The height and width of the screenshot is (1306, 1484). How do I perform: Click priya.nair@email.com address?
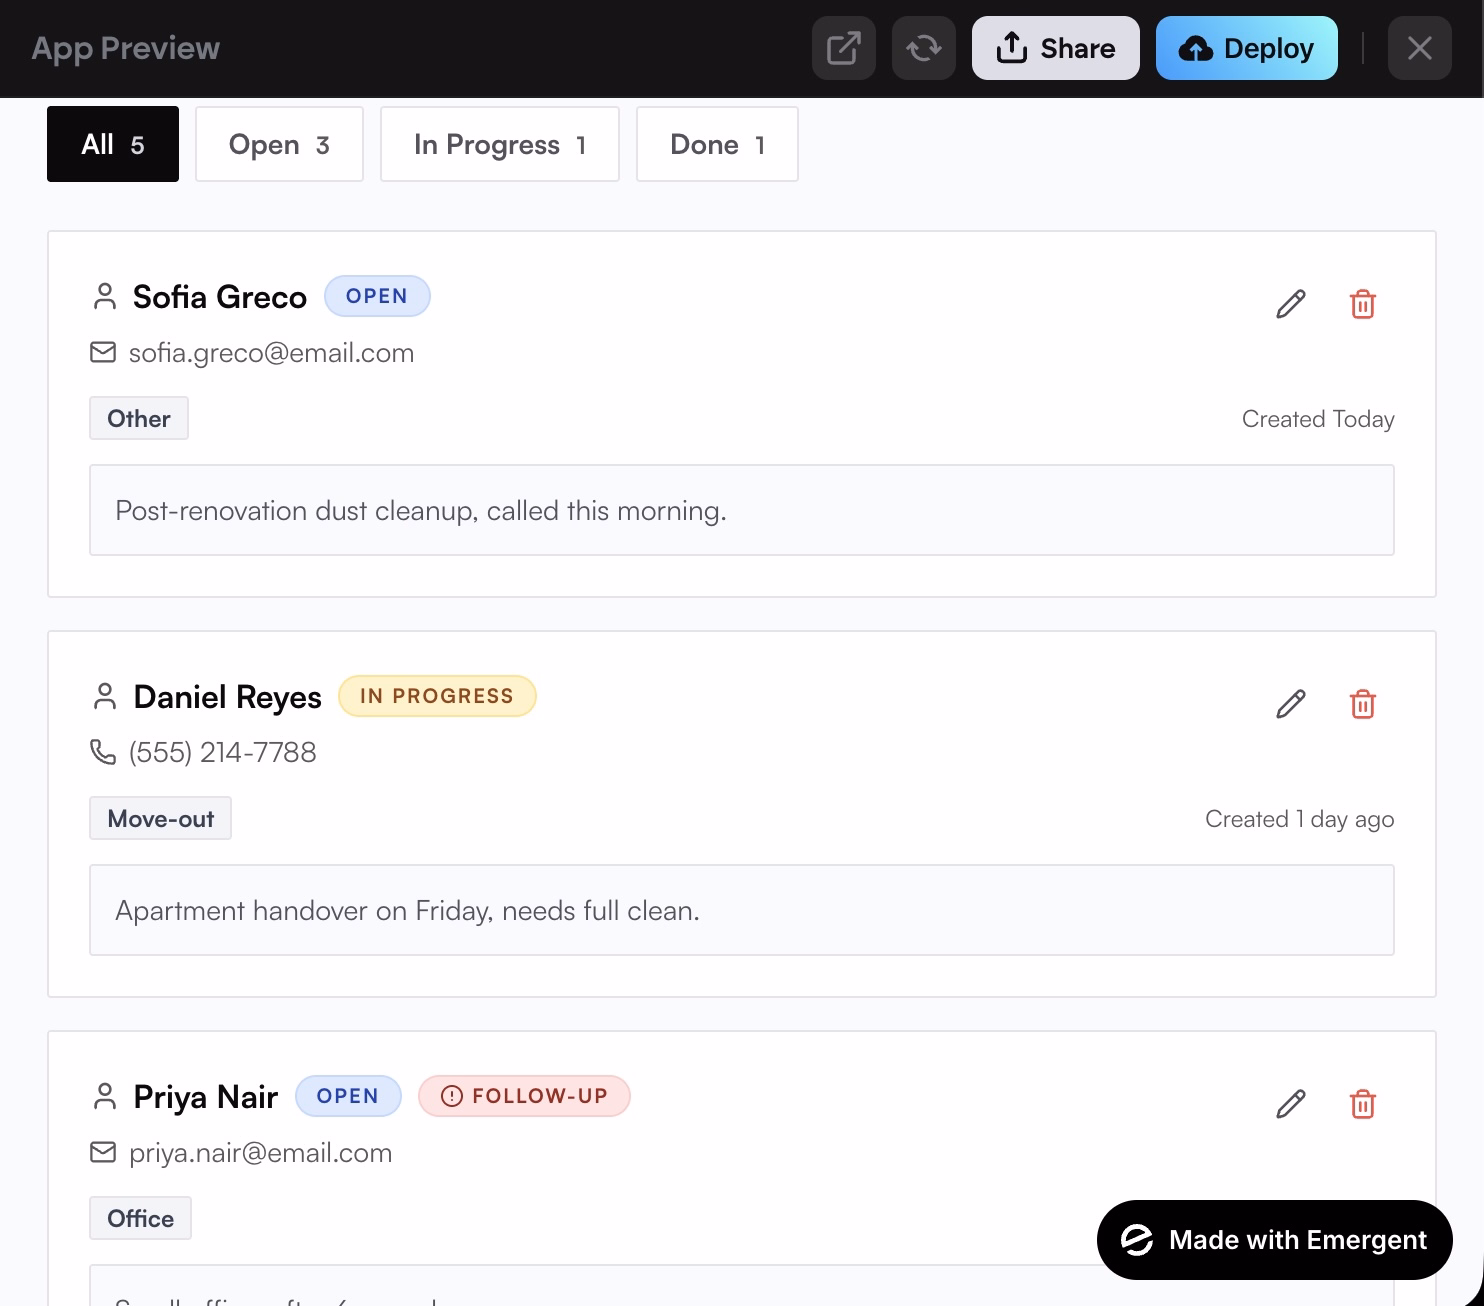point(260,1153)
